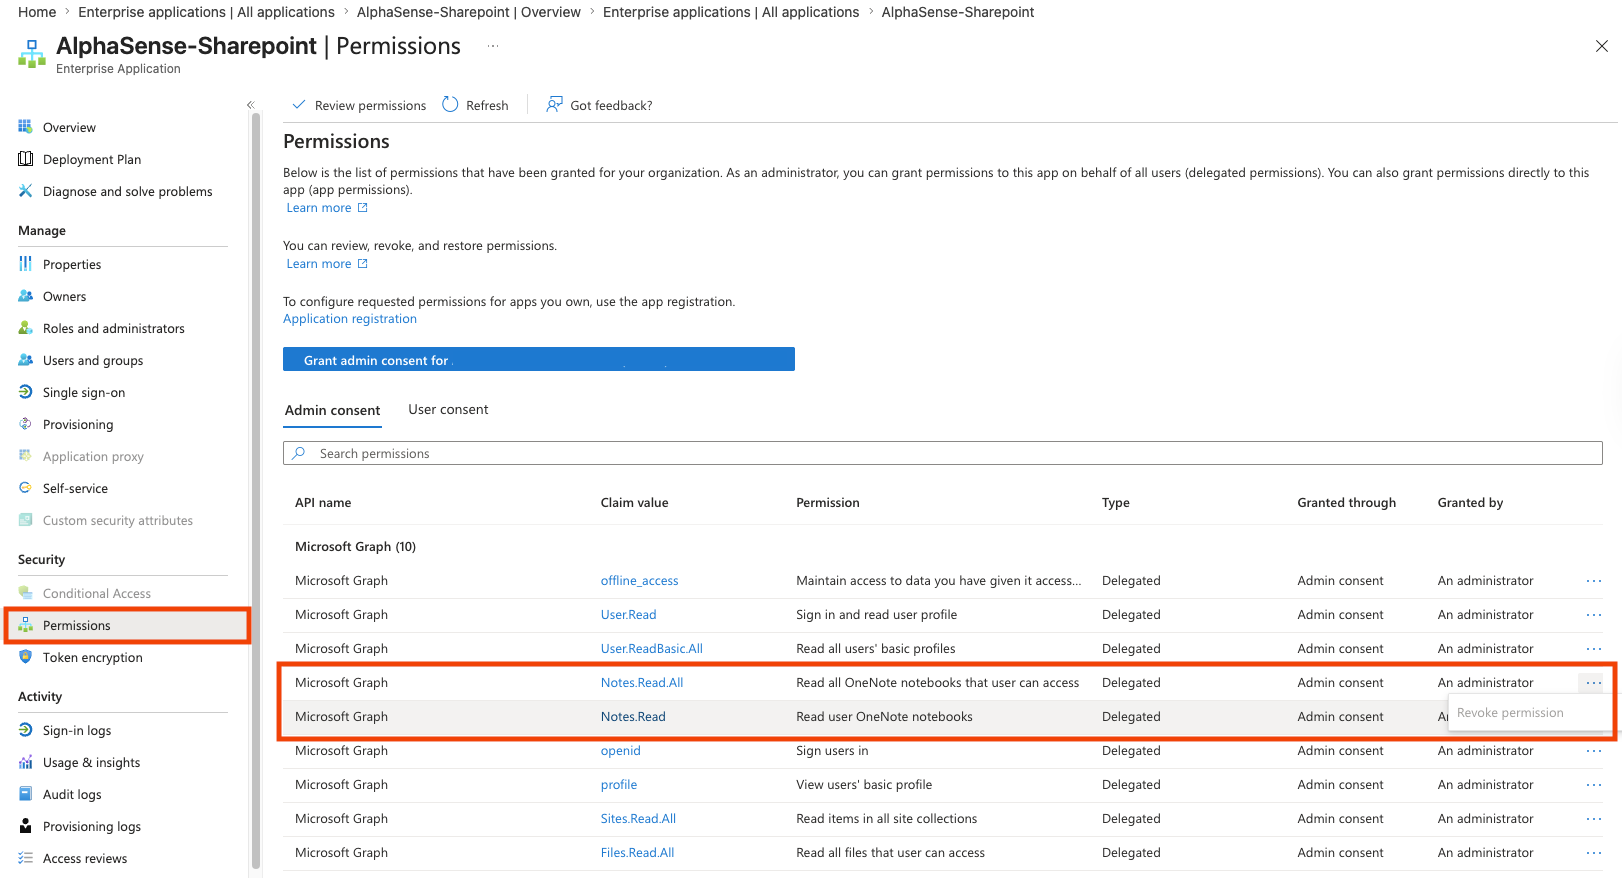Switch to the User consent tab
The width and height of the screenshot is (1622, 878).
click(x=448, y=409)
